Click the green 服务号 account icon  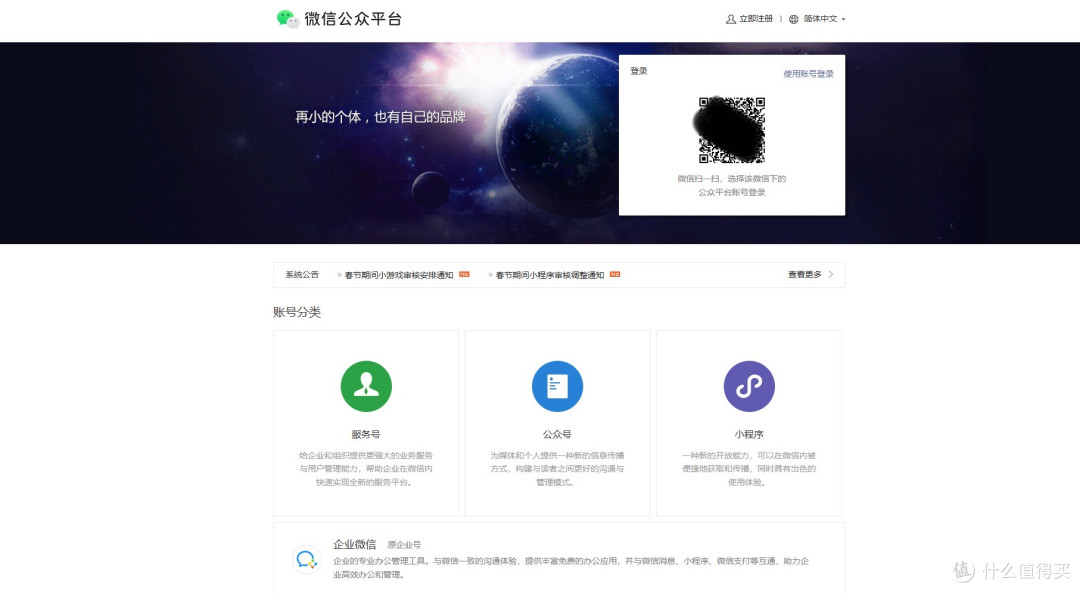click(x=366, y=386)
